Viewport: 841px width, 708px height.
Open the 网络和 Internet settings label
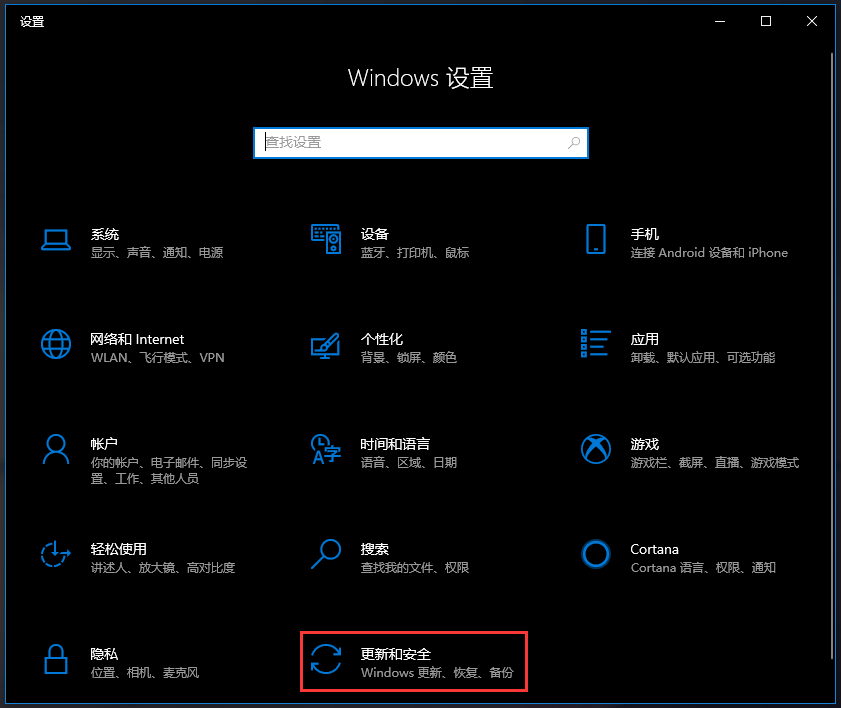click(137, 339)
